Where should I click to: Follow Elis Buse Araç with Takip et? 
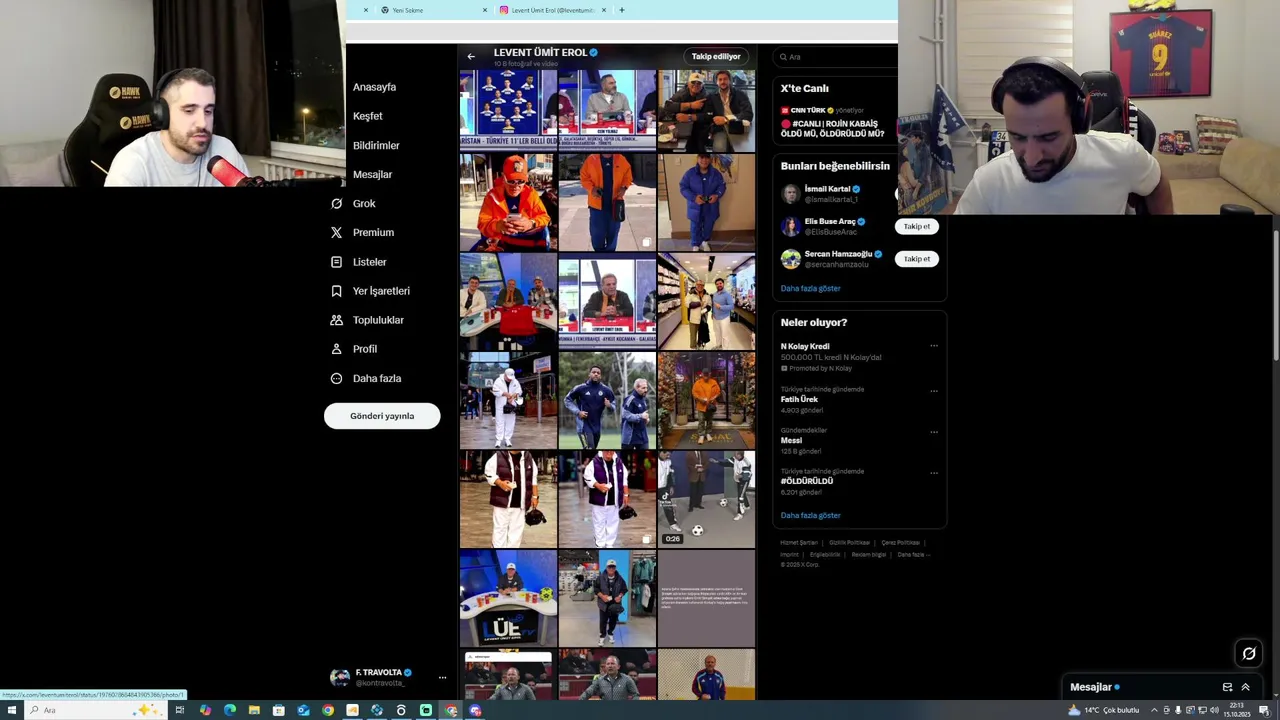click(x=916, y=226)
